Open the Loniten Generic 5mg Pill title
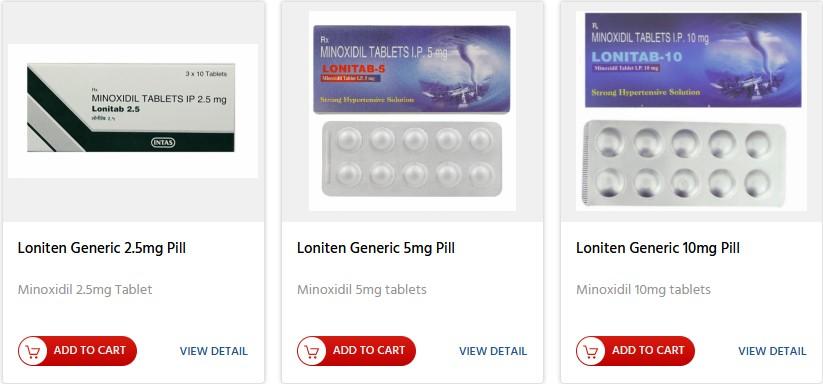 pos(376,248)
